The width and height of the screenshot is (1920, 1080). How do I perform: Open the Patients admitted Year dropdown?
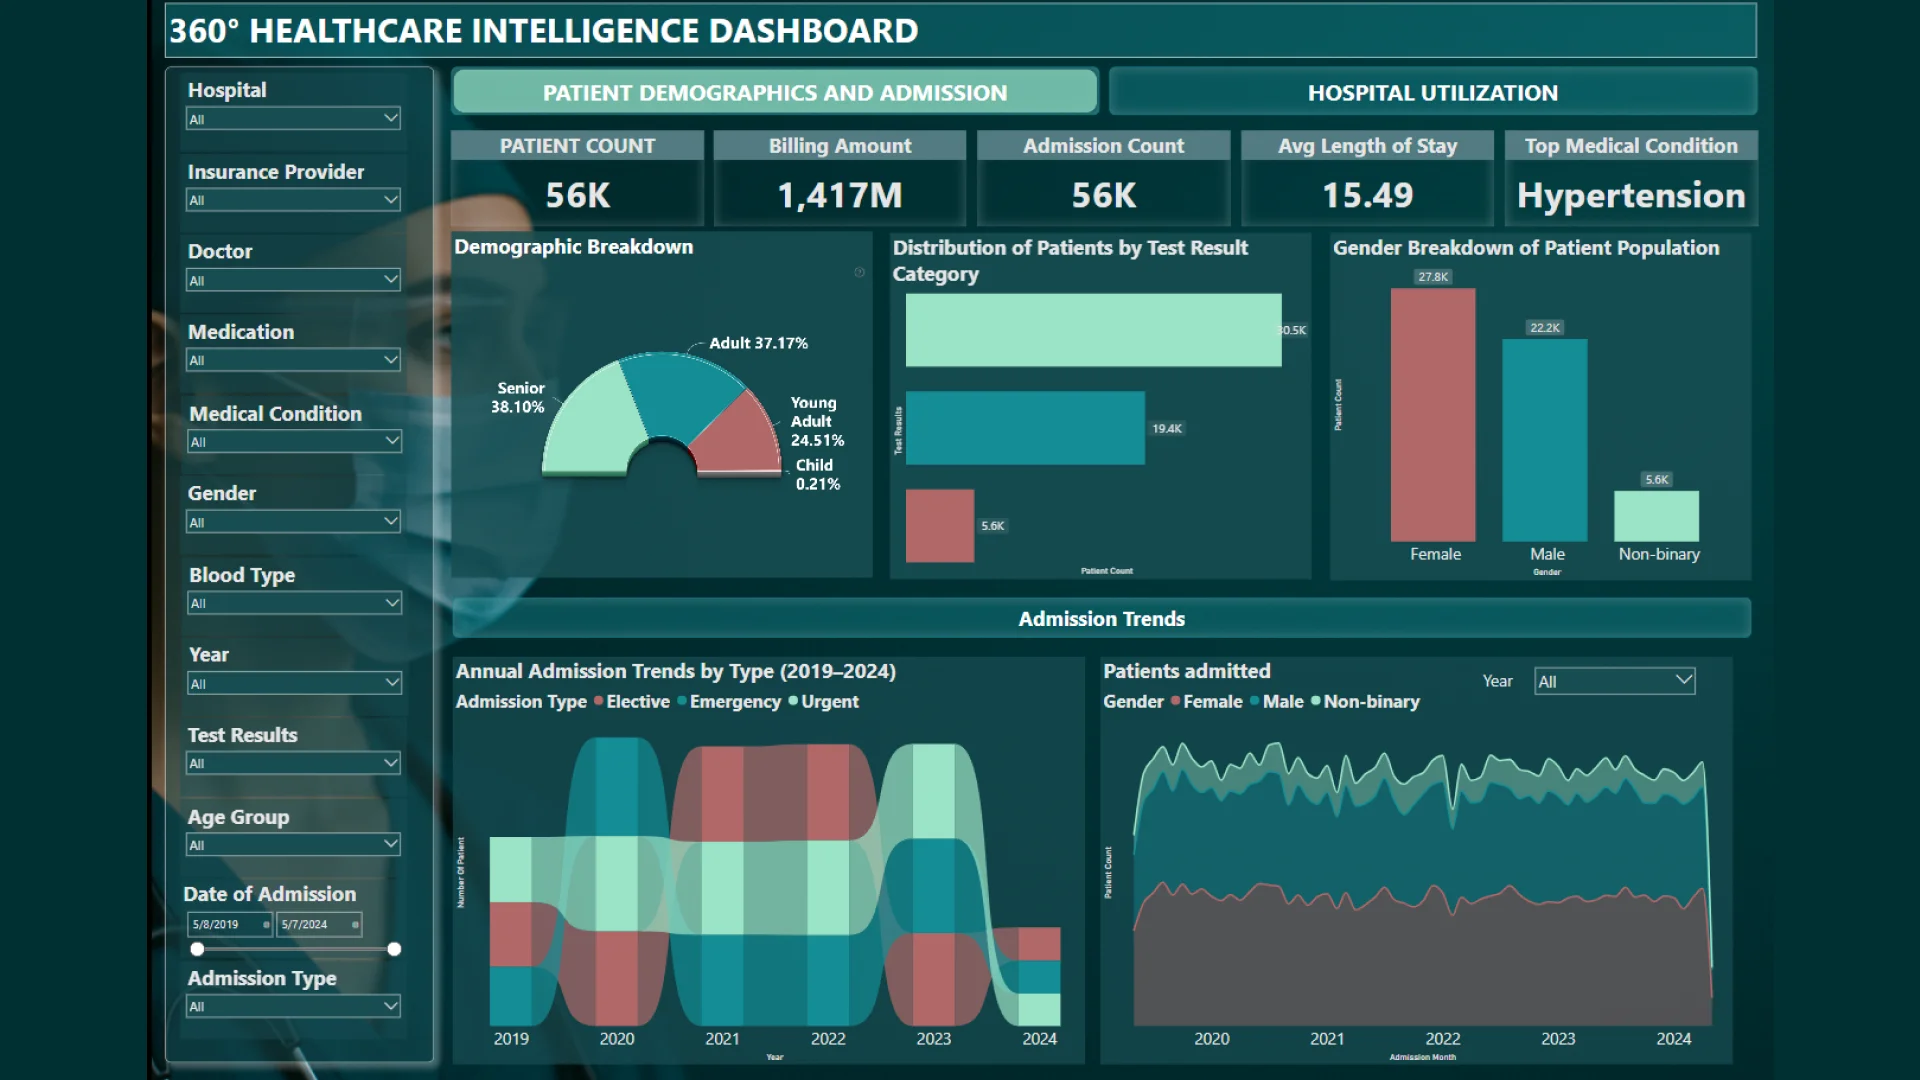coord(1683,681)
